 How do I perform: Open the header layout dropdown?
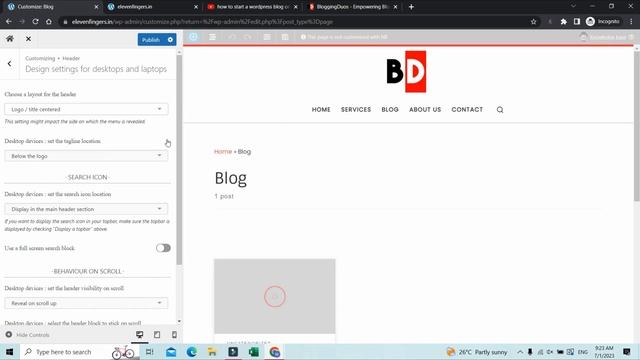(86, 109)
